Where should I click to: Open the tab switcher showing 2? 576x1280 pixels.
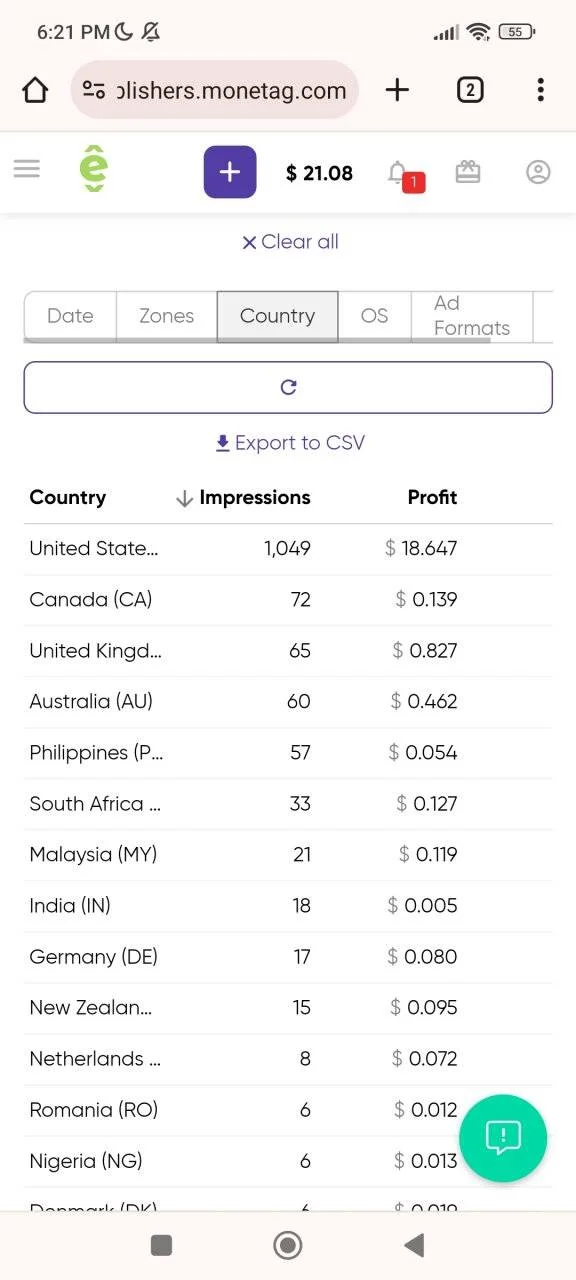click(x=470, y=90)
